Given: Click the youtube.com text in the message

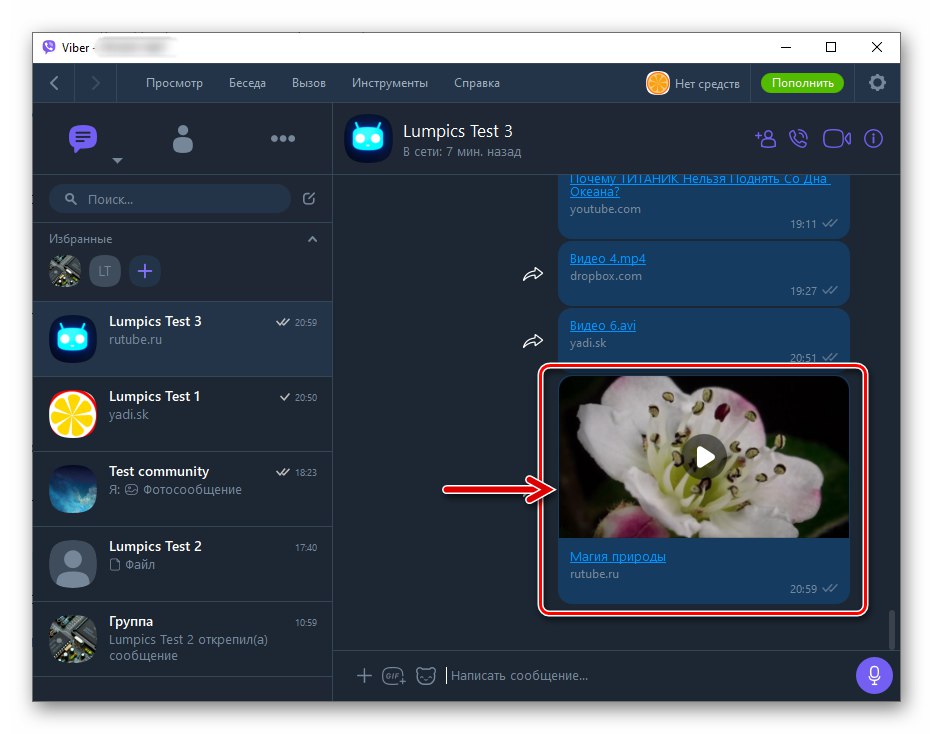Looking at the screenshot, I should coord(605,209).
